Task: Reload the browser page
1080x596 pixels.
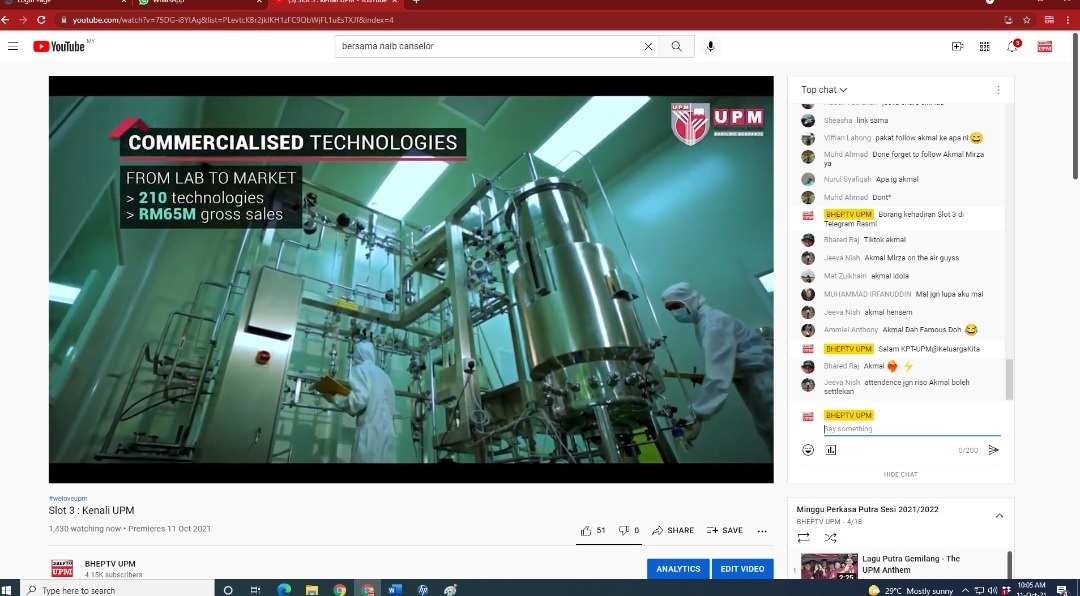Action: [41, 20]
